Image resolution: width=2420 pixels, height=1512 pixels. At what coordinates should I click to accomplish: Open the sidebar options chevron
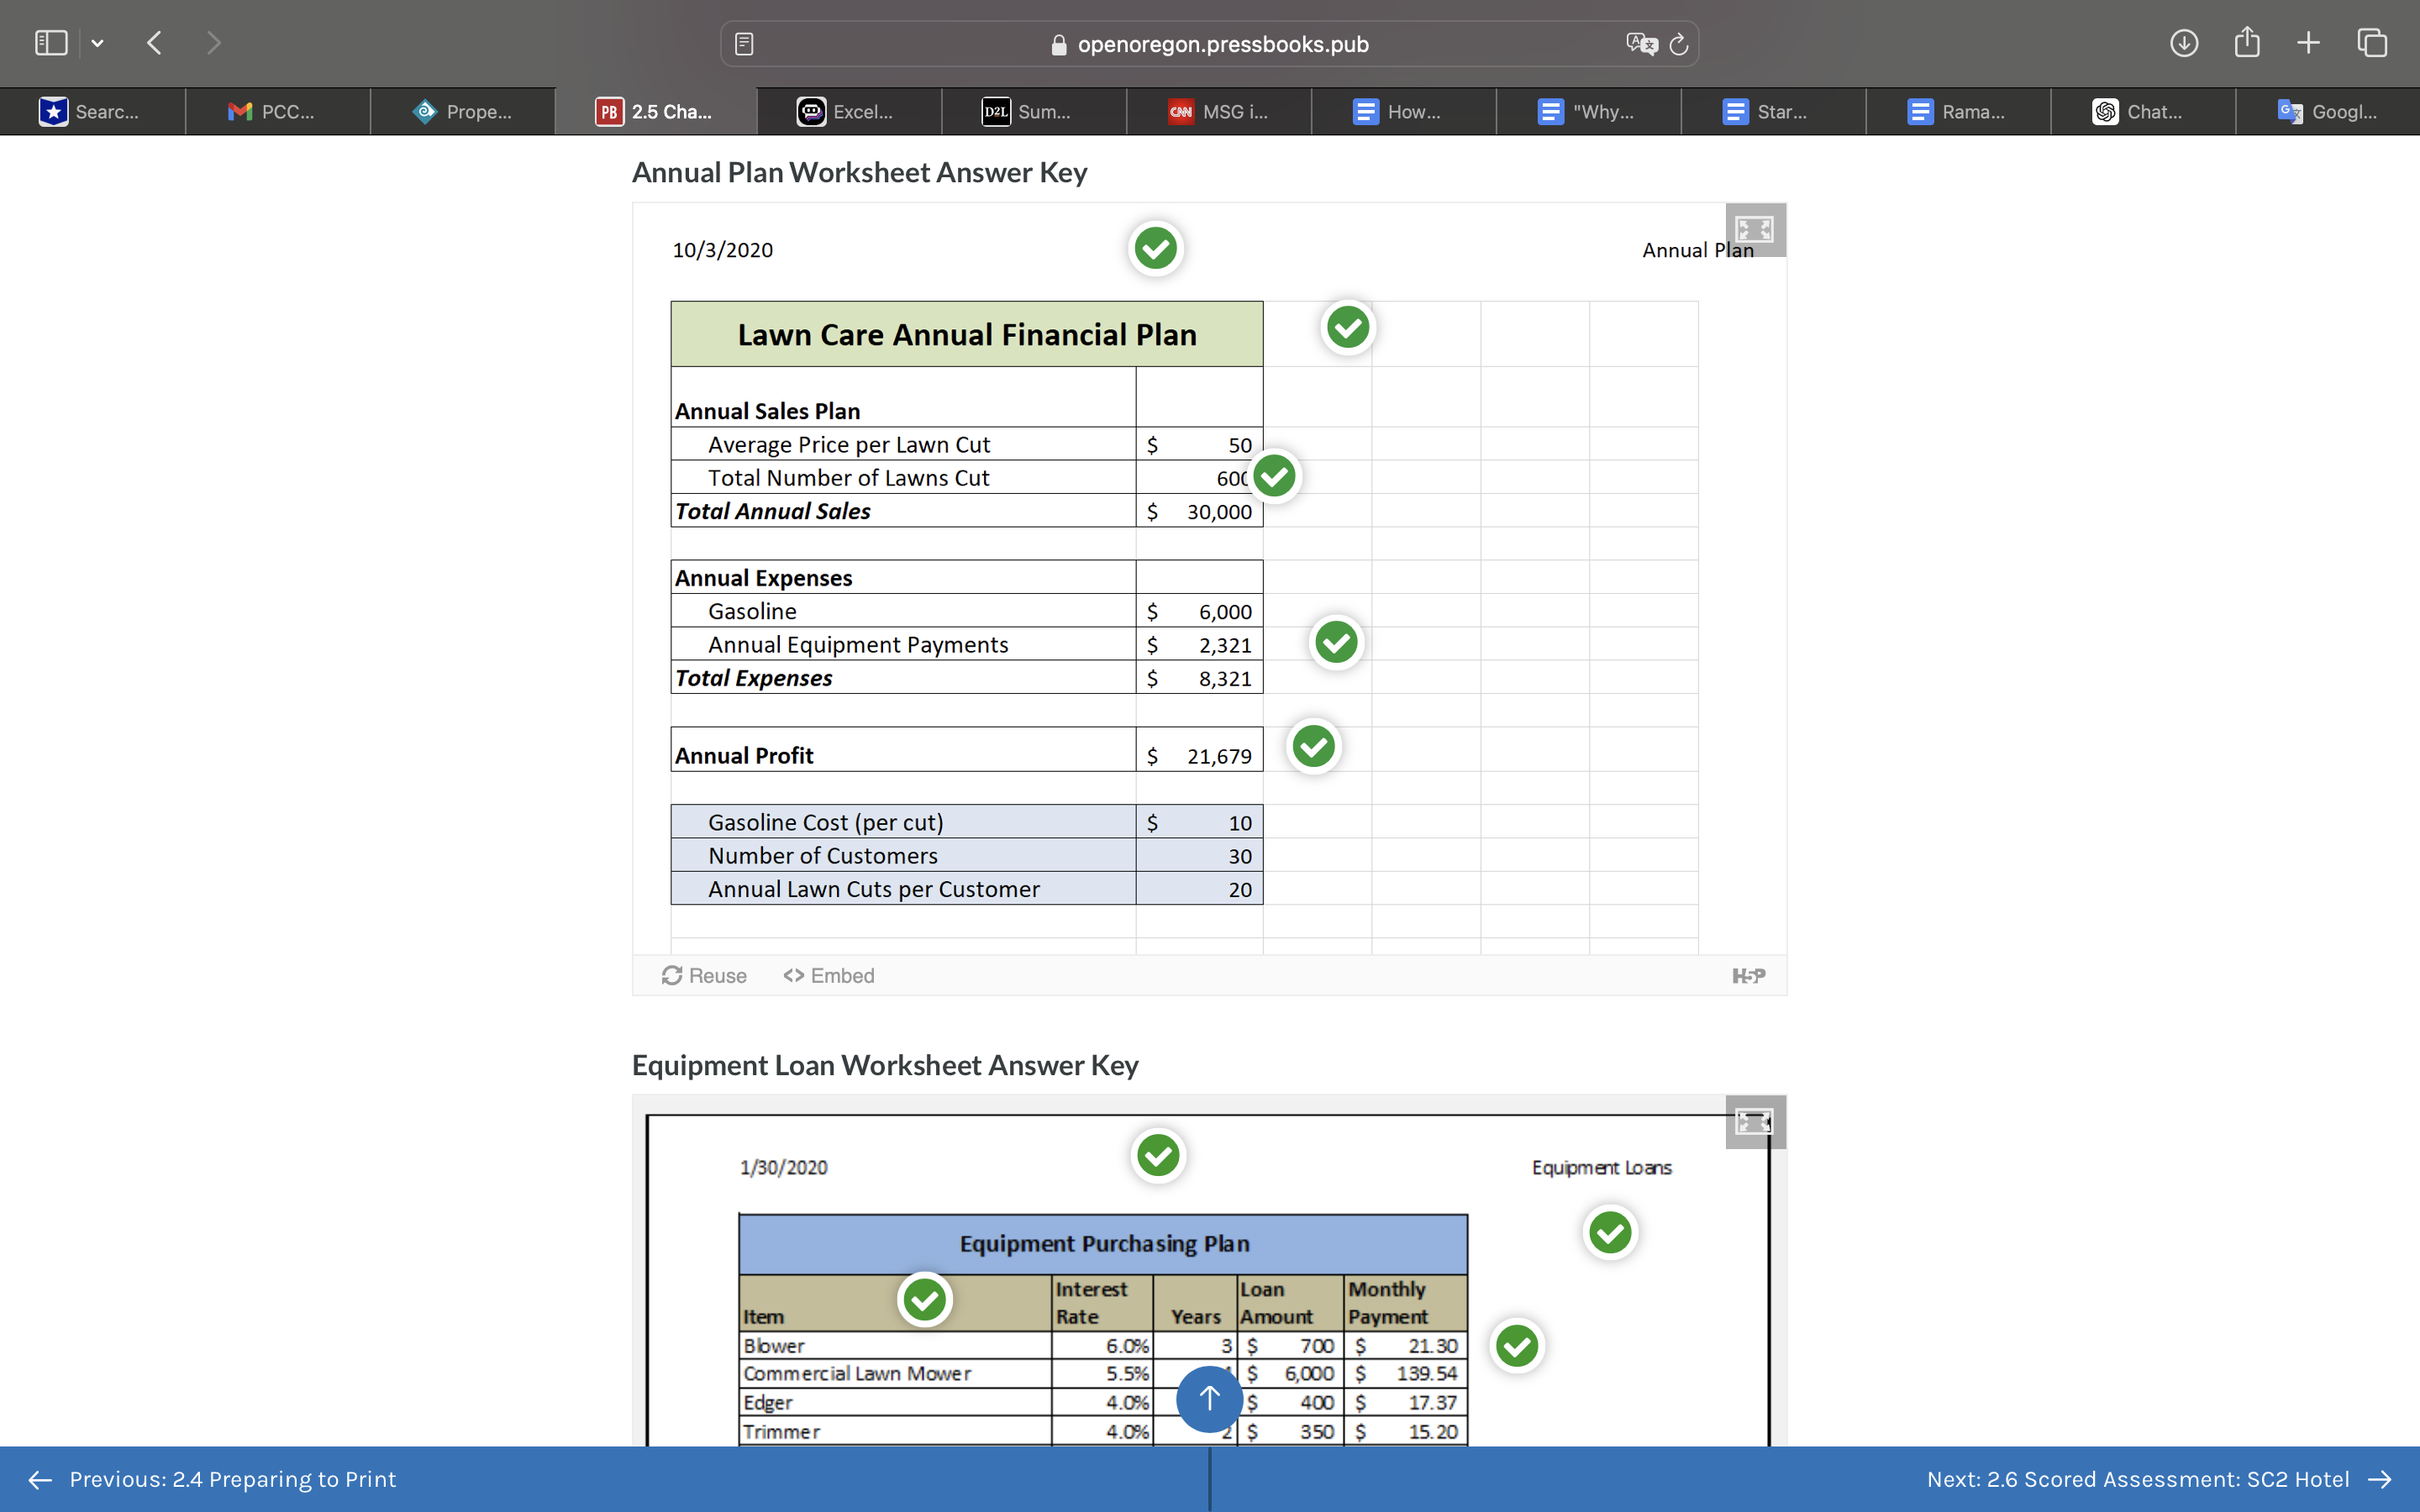[x=98, y=42]
